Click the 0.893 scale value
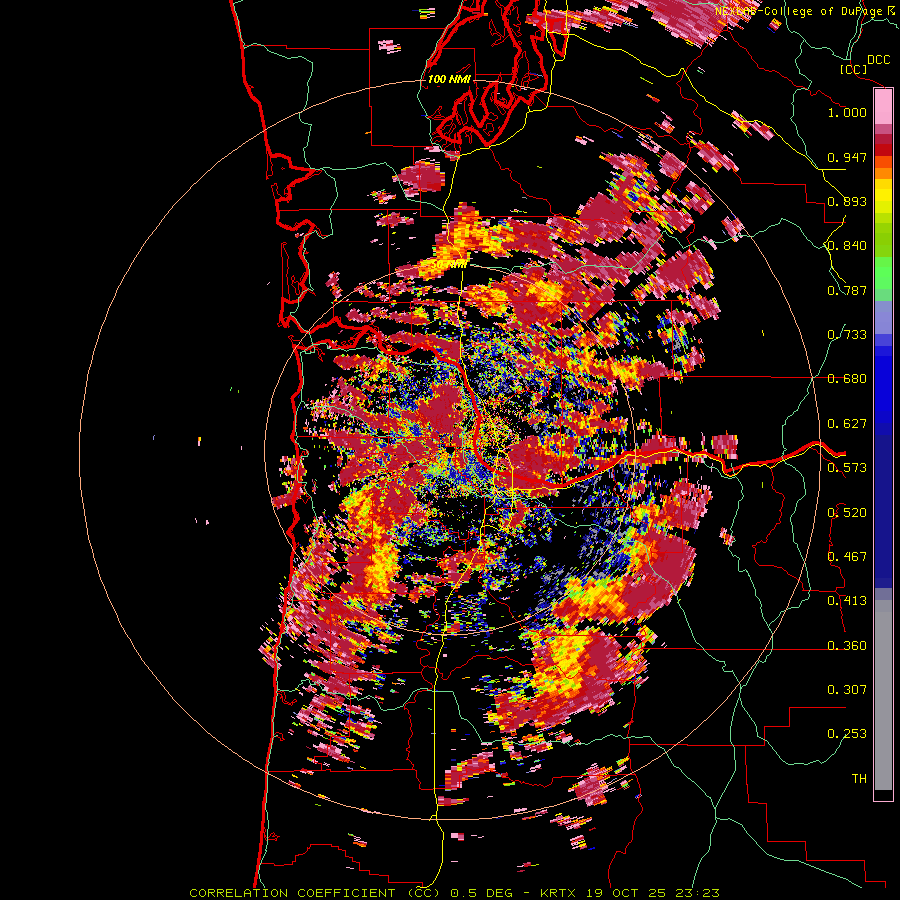The width and height of the screenshot is (900, 900). (847, 201)
